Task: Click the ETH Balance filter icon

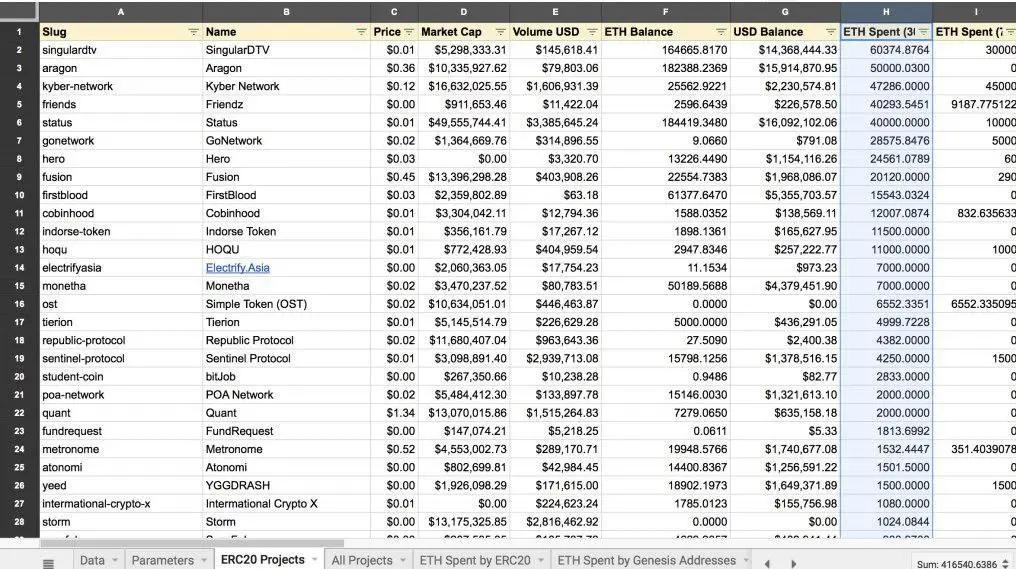Action: click(720, 32)
